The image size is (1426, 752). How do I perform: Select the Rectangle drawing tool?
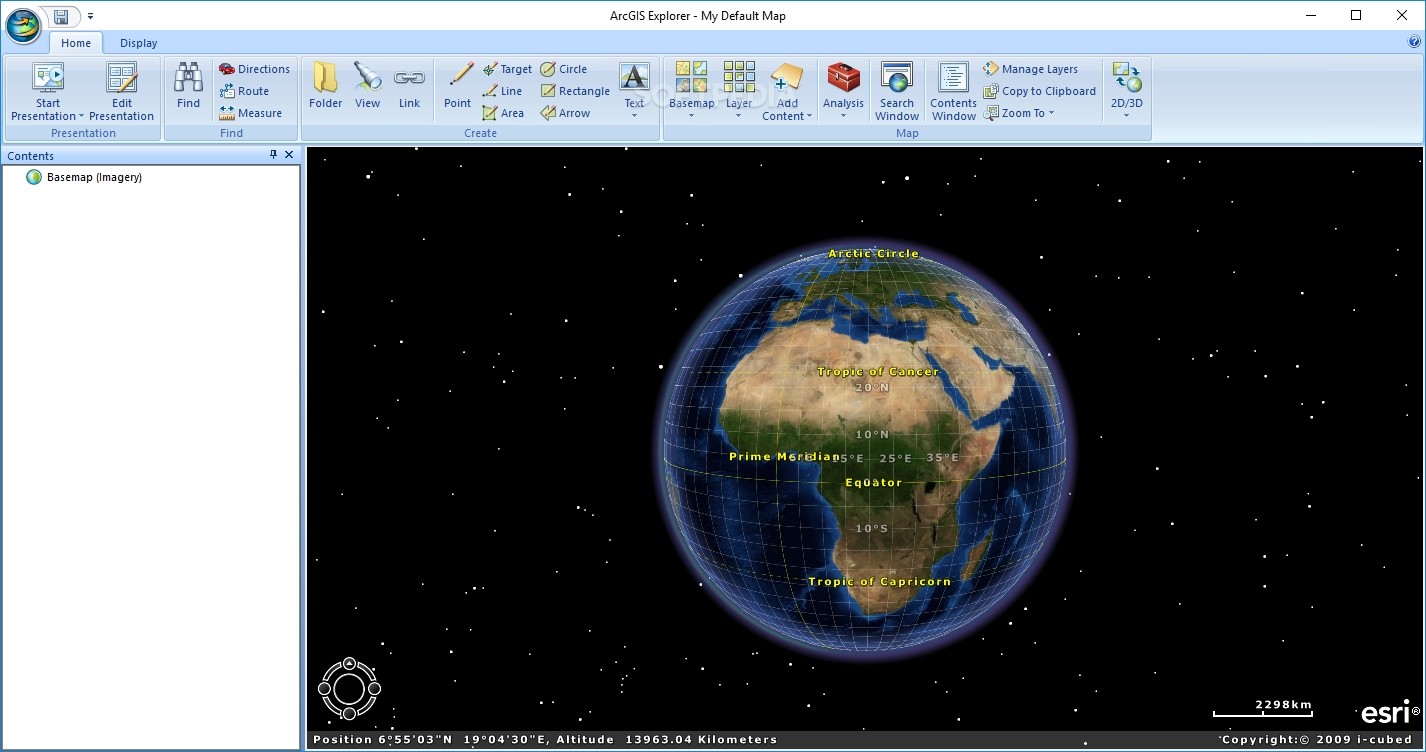[x=575, y=91]
